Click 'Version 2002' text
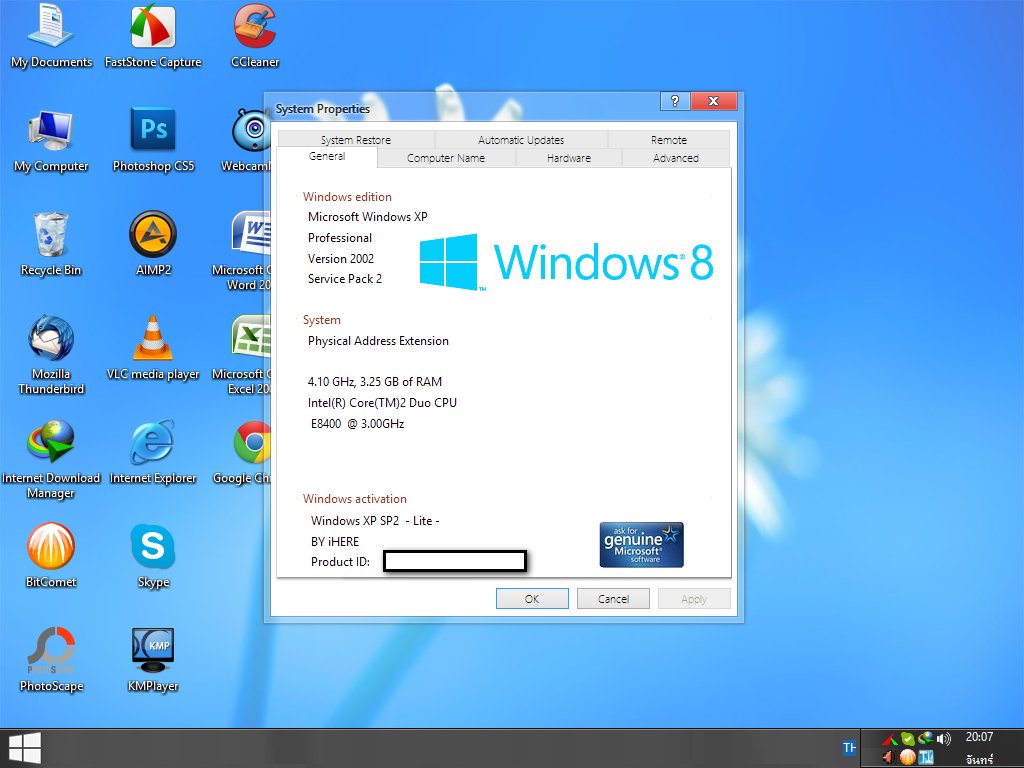The width and height of the screenshot is (1024, 768). [x=341, y=259]
